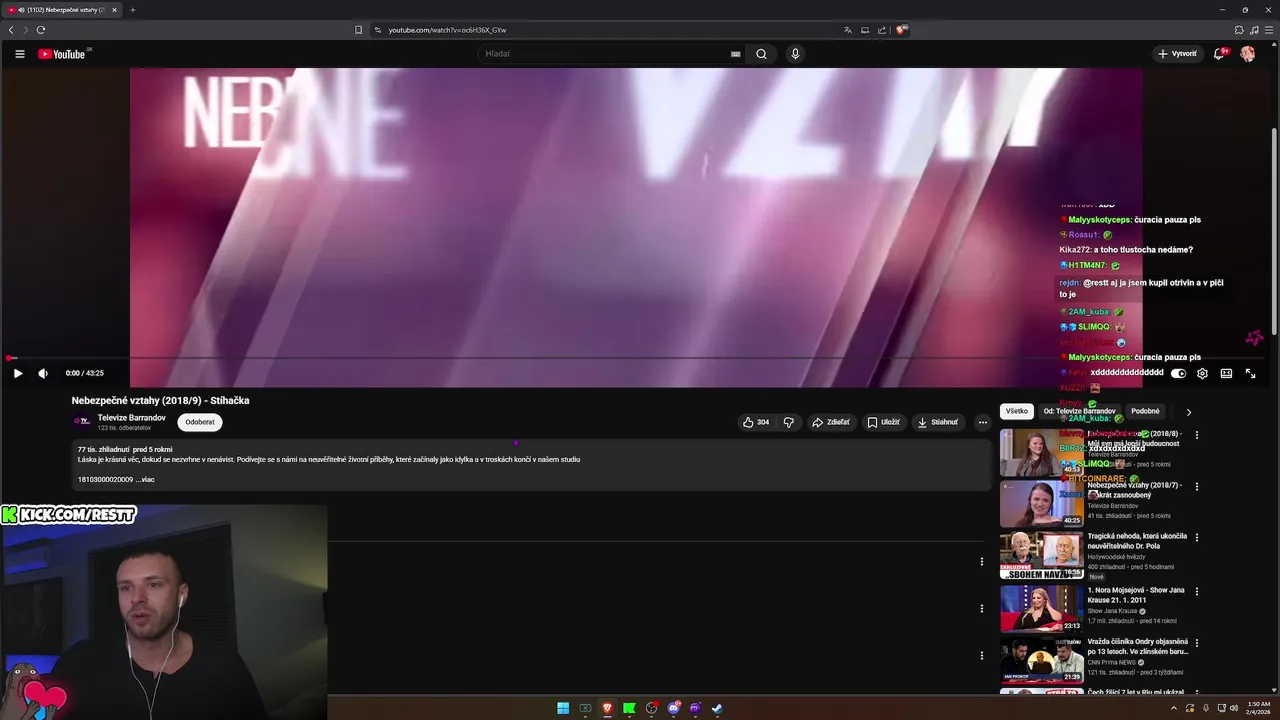The height and width of the screenshot is (720, 1280).
Task: Open the Vytvoriť create menu
Action: pyautogui.click(x=1177, y=54)
